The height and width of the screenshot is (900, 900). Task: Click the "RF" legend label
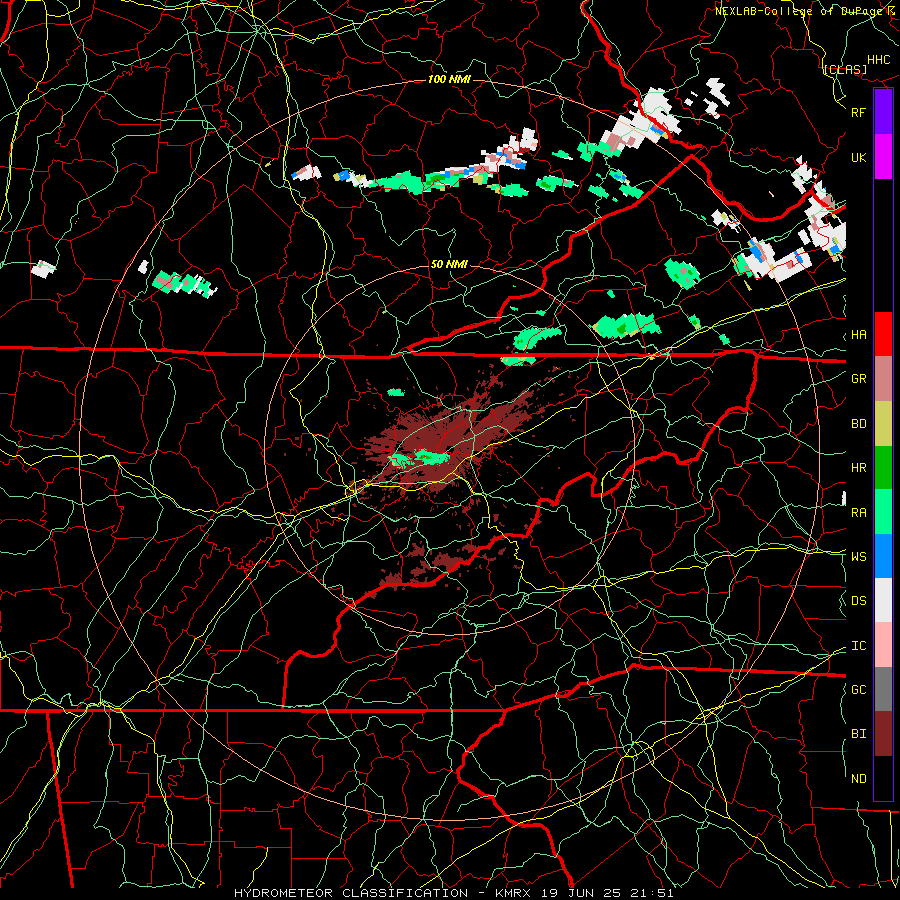coord(858,112)
